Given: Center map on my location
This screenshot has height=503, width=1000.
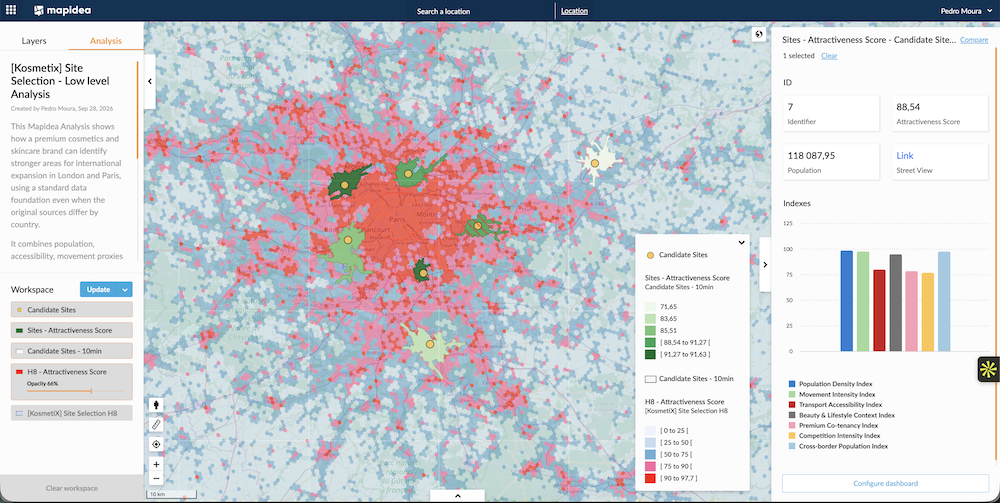Looking at the screenshot, I should (156, 444).
